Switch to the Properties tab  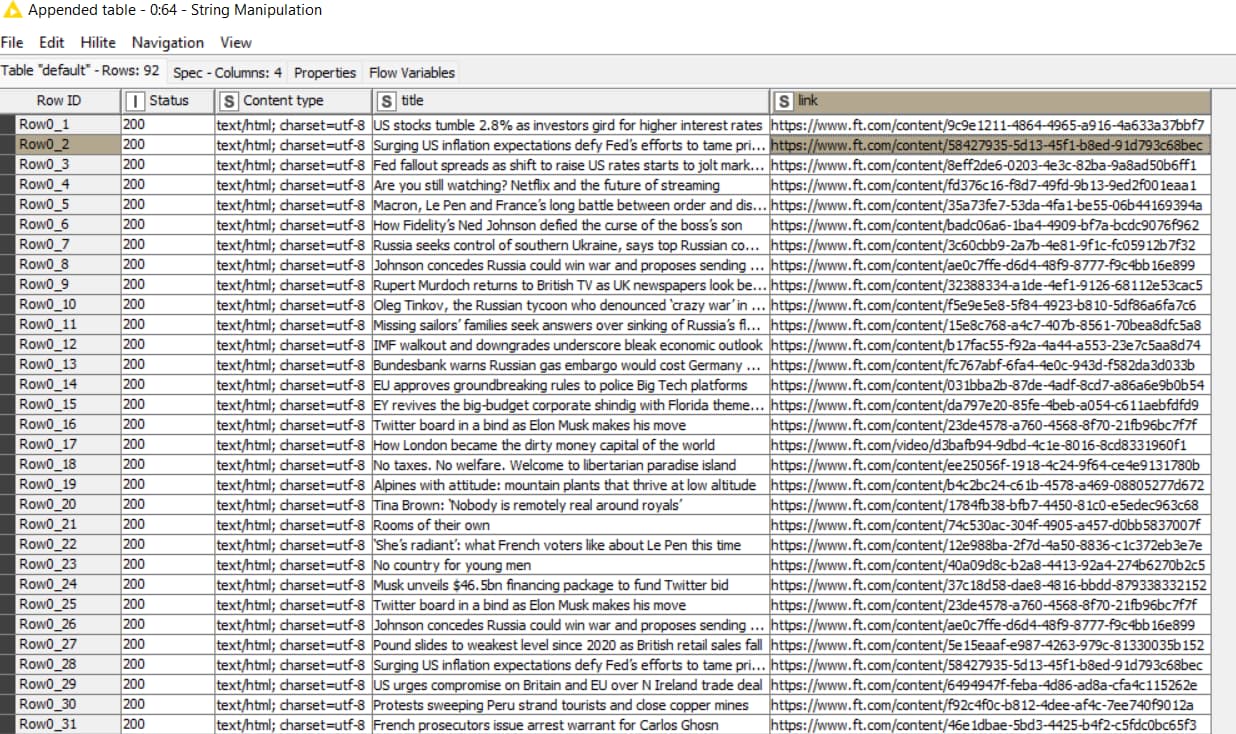point(325,72)
